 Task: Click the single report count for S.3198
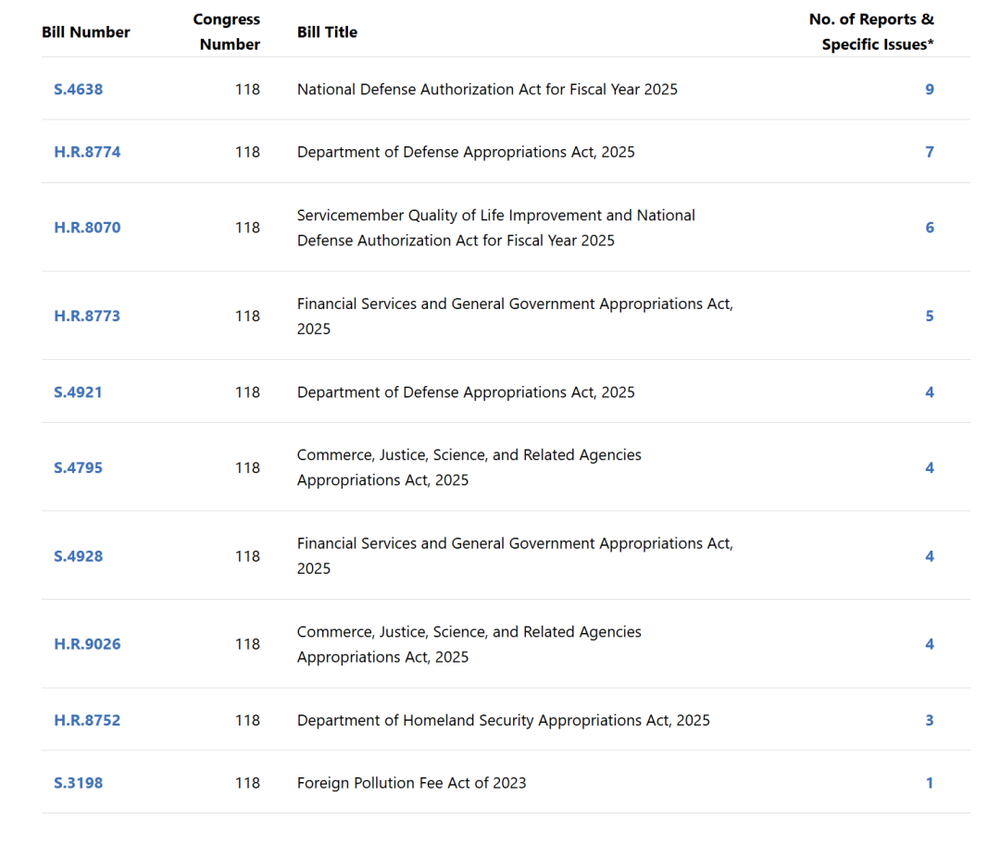coord(929,783)
